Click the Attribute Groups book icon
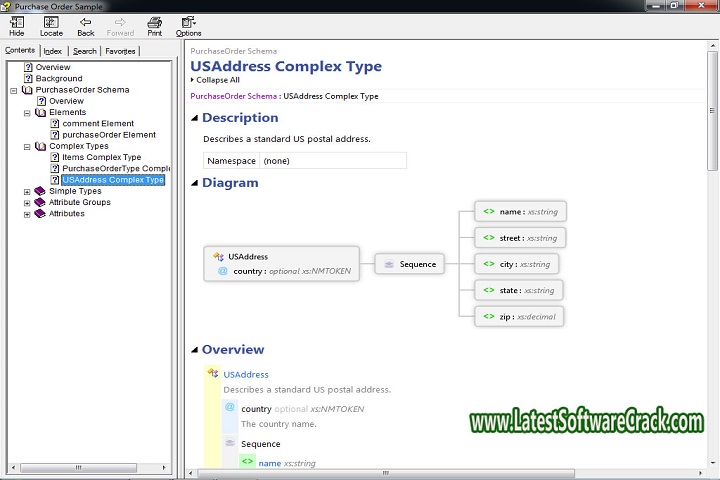Image resolution: width=720 pixels, height=480 pixels. [40, 202]
